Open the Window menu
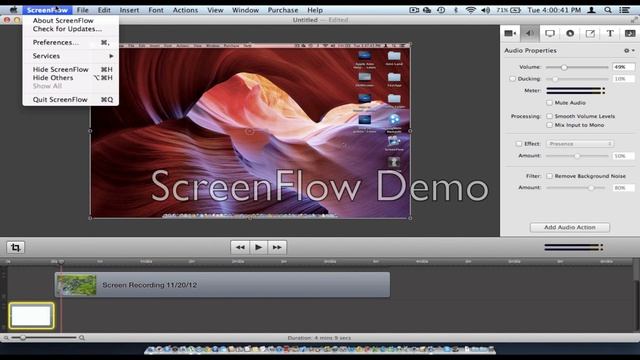640x360 pixels. pyautogui.click(x=245, y=10)
